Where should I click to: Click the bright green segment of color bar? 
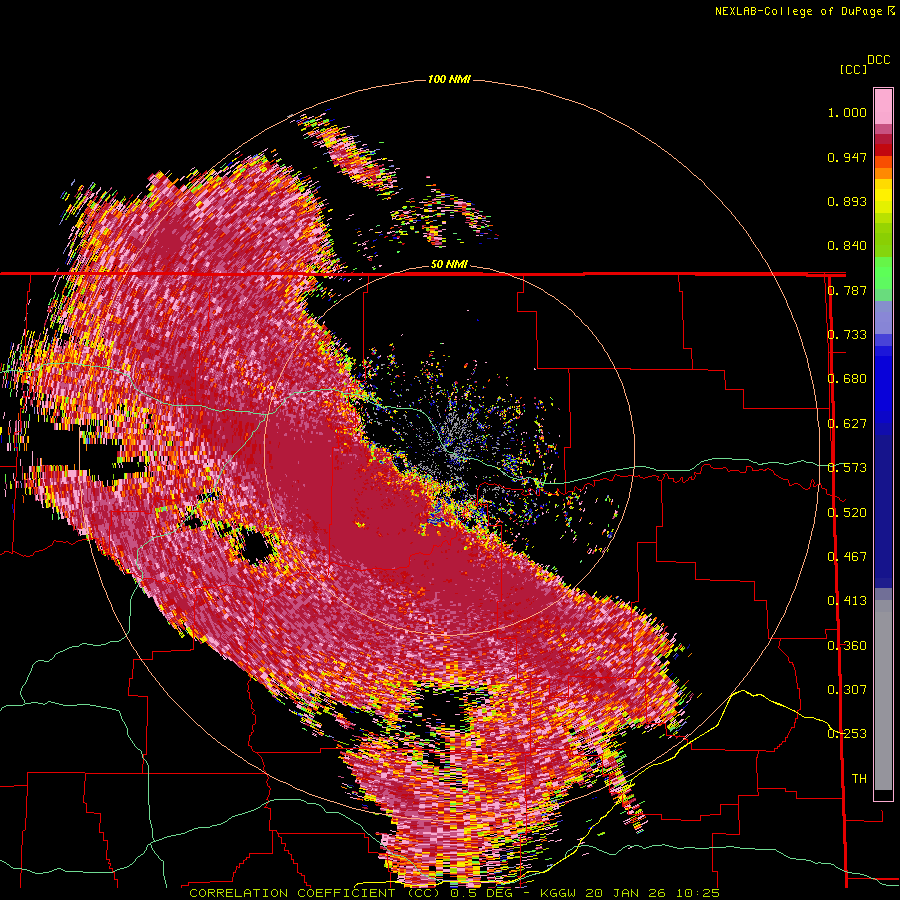(x=883, y=273)
